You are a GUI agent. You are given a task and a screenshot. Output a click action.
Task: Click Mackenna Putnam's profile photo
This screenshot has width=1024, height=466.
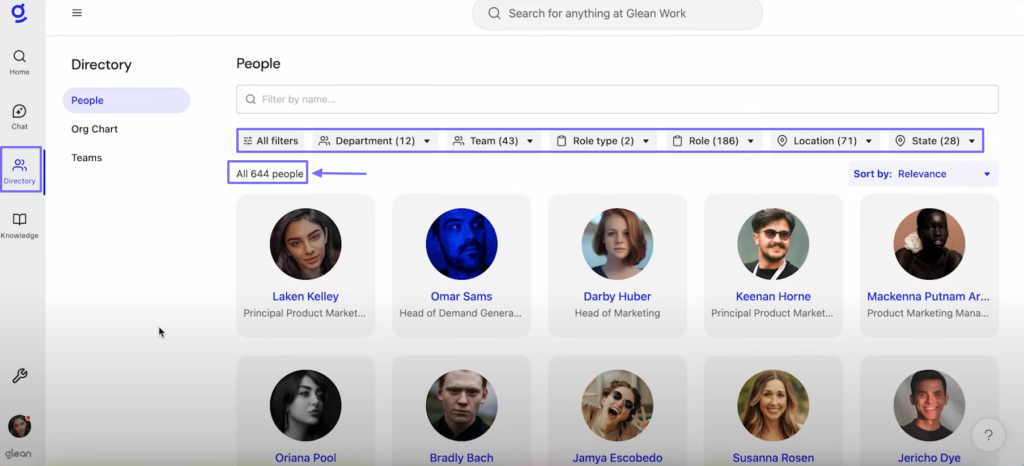coord(929,244)
